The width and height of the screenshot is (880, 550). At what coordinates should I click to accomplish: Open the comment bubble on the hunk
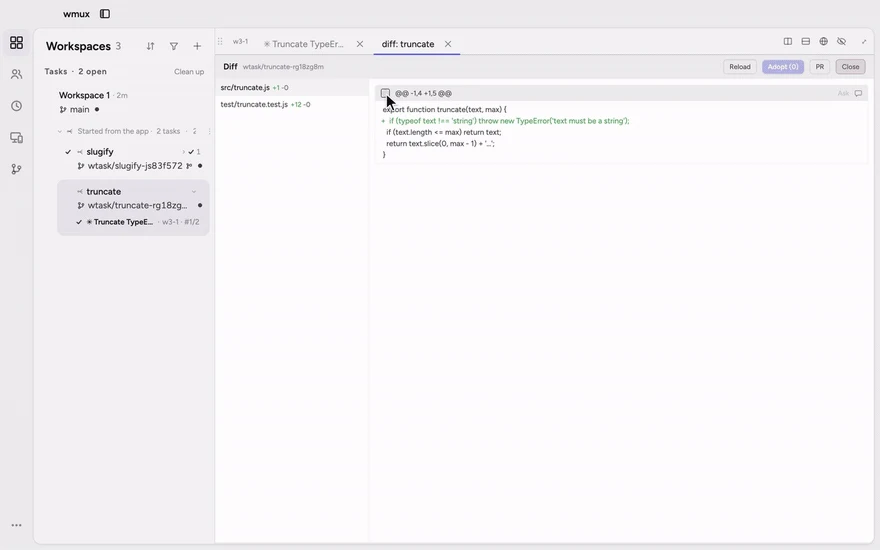(858, 93)
